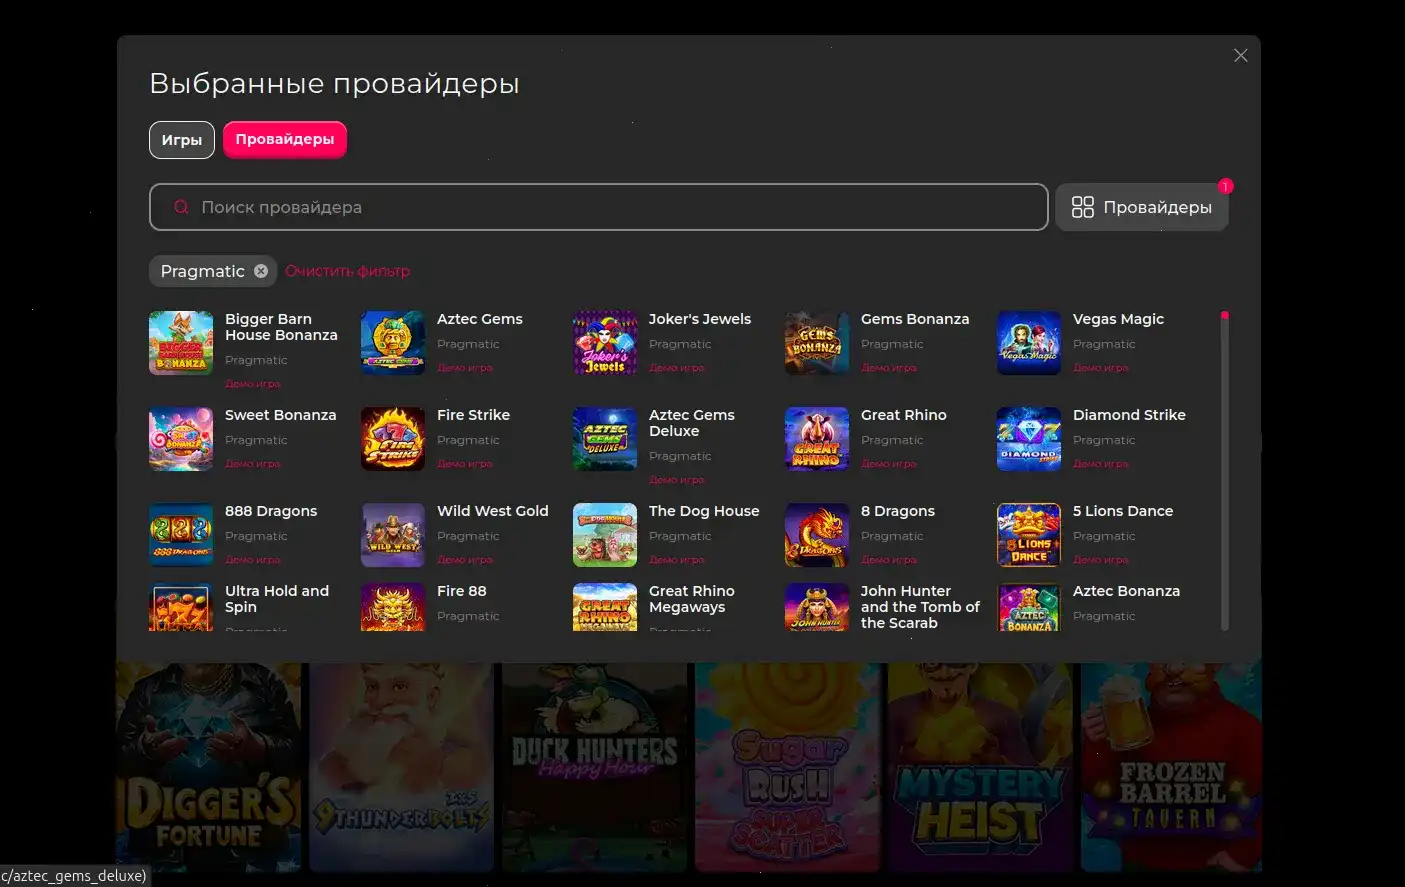The width and height of the screenshot is (1405, 887).
Task: Open the Aztec Gems game tile
Action: point(392,342)
